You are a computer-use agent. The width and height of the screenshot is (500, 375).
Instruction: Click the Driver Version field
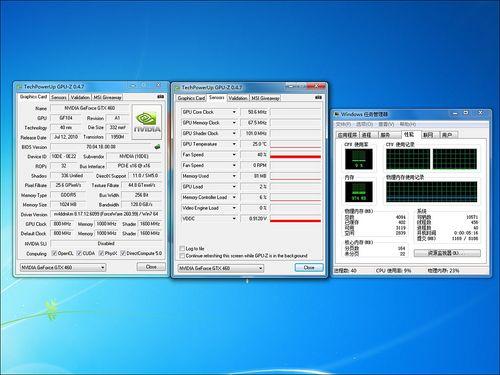(106, 214)
